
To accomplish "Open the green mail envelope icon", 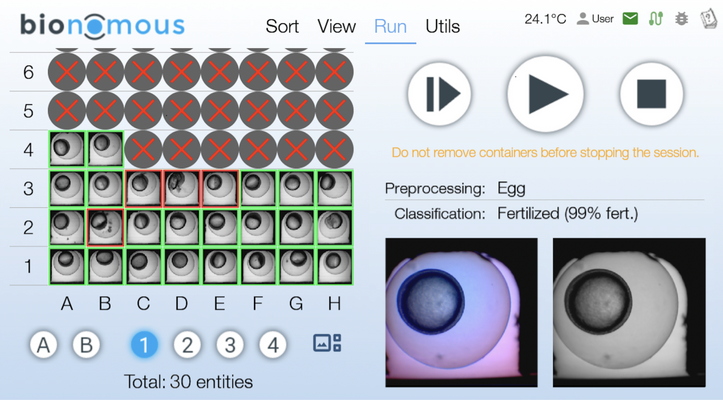I will pyautogui.click(x=630, y=19).
